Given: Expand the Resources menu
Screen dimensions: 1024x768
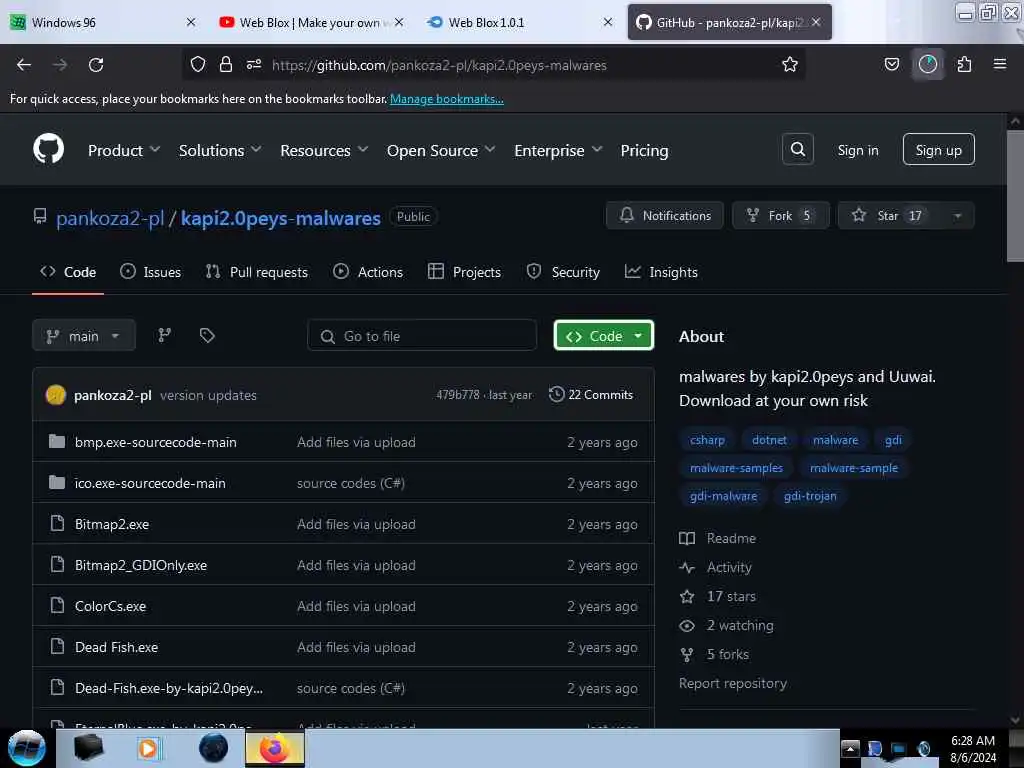Looking at the screenshot, I should 324,150.
